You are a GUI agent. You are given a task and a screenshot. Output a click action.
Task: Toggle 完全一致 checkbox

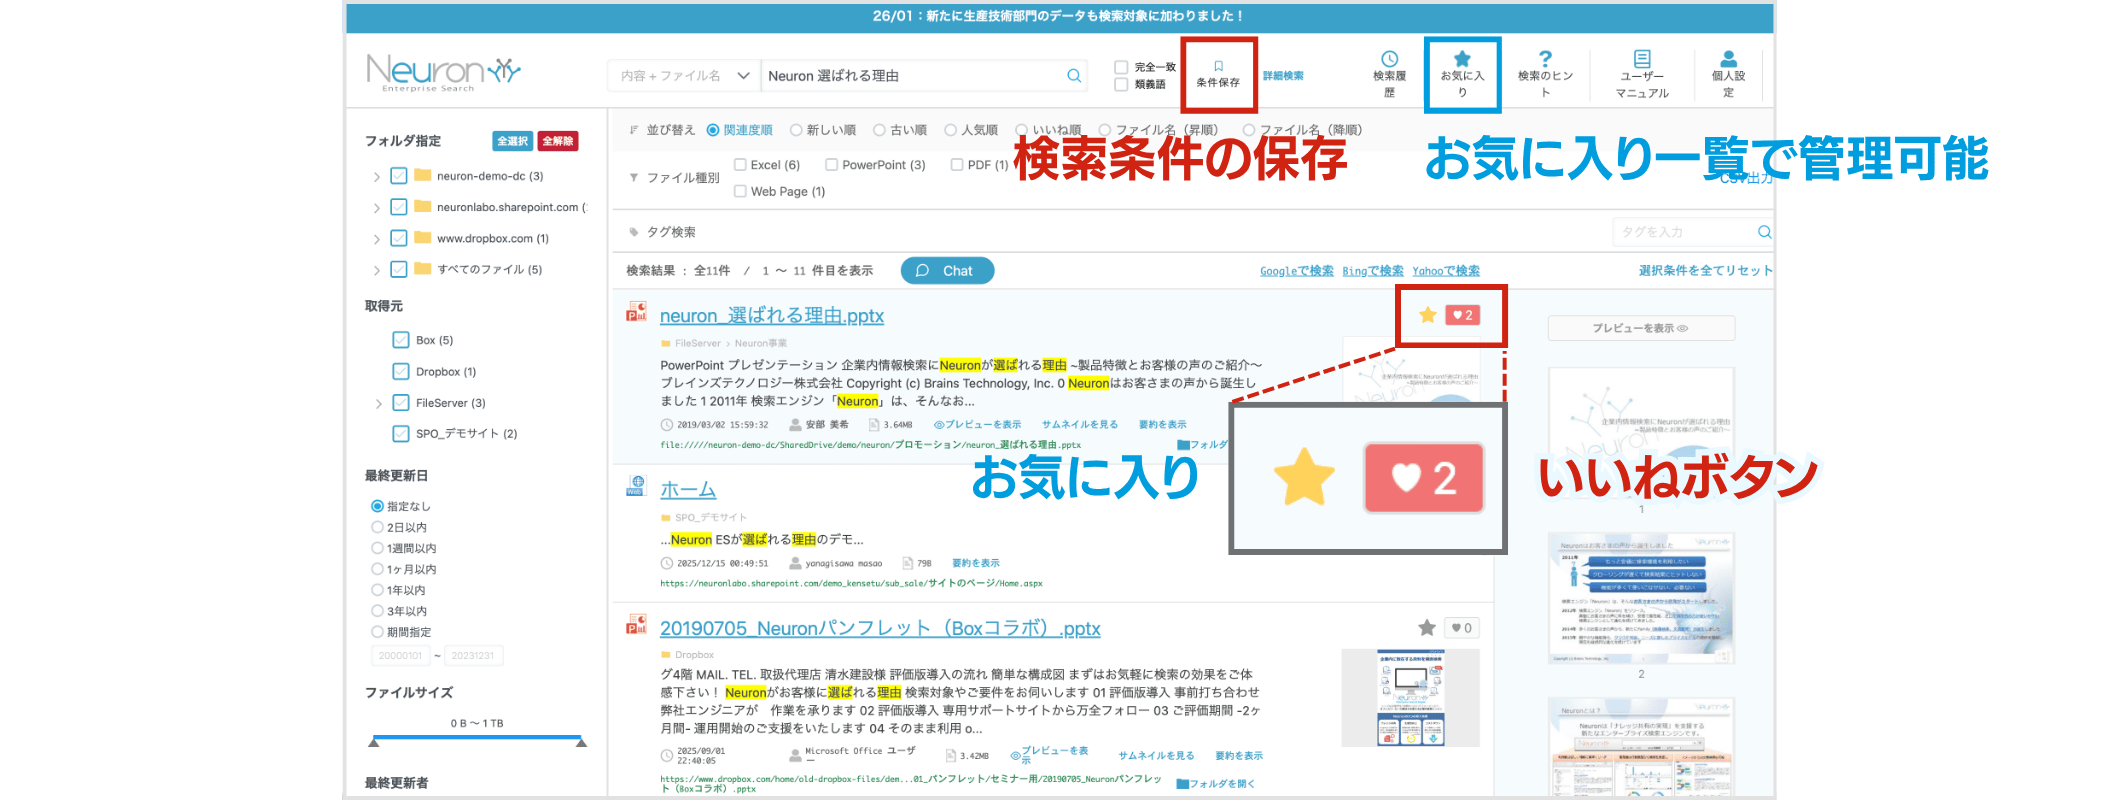[x=1121, y=67]
